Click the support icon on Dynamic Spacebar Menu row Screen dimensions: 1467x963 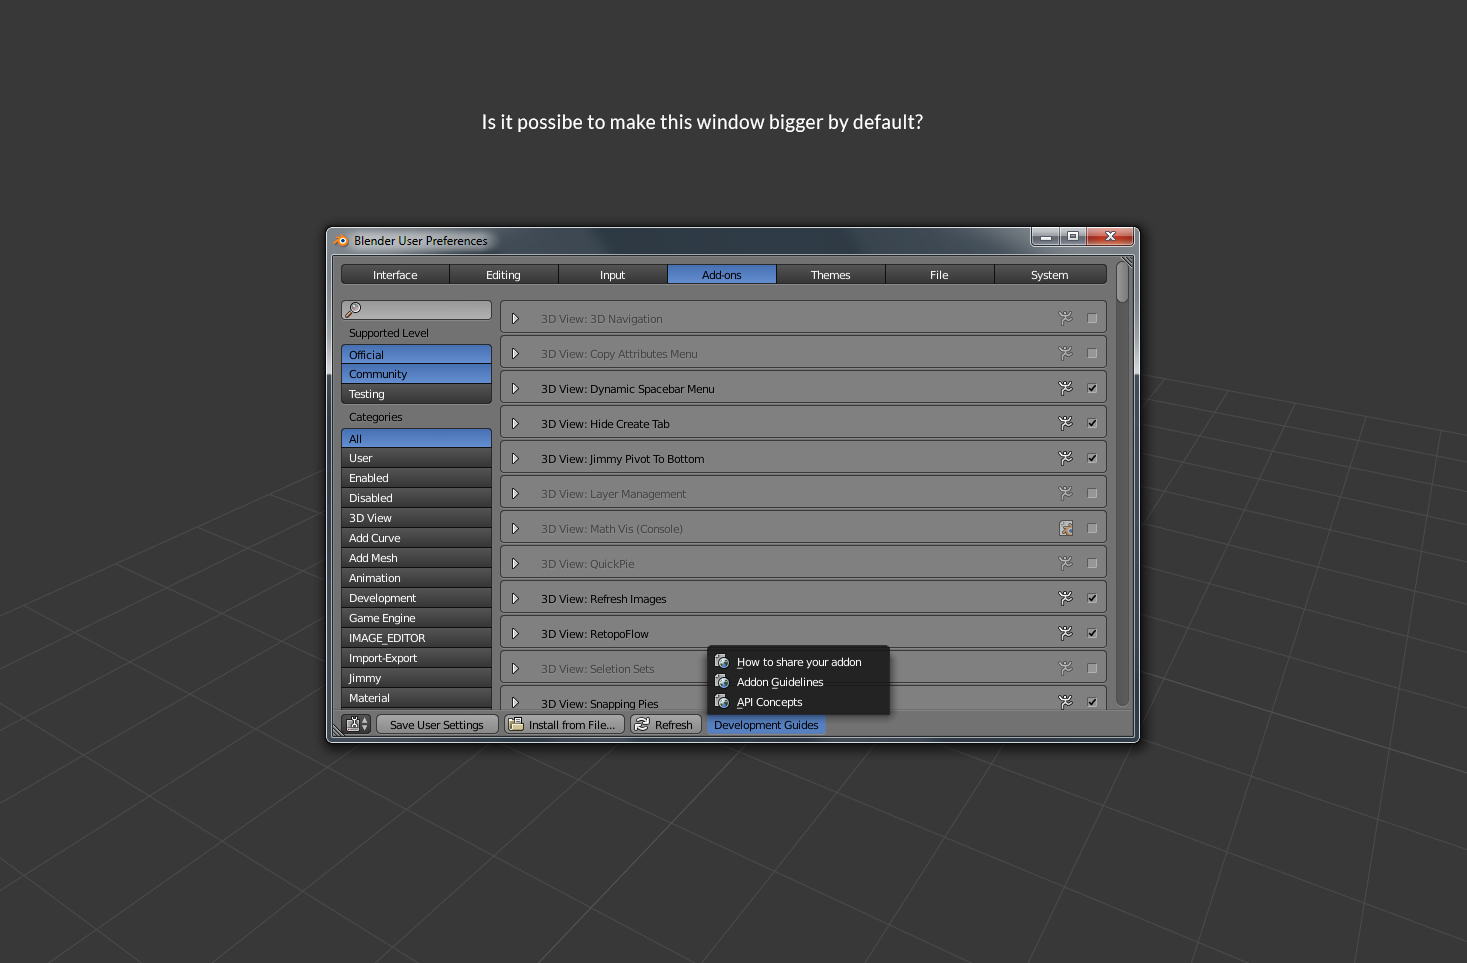click(x=1066, y=388)
